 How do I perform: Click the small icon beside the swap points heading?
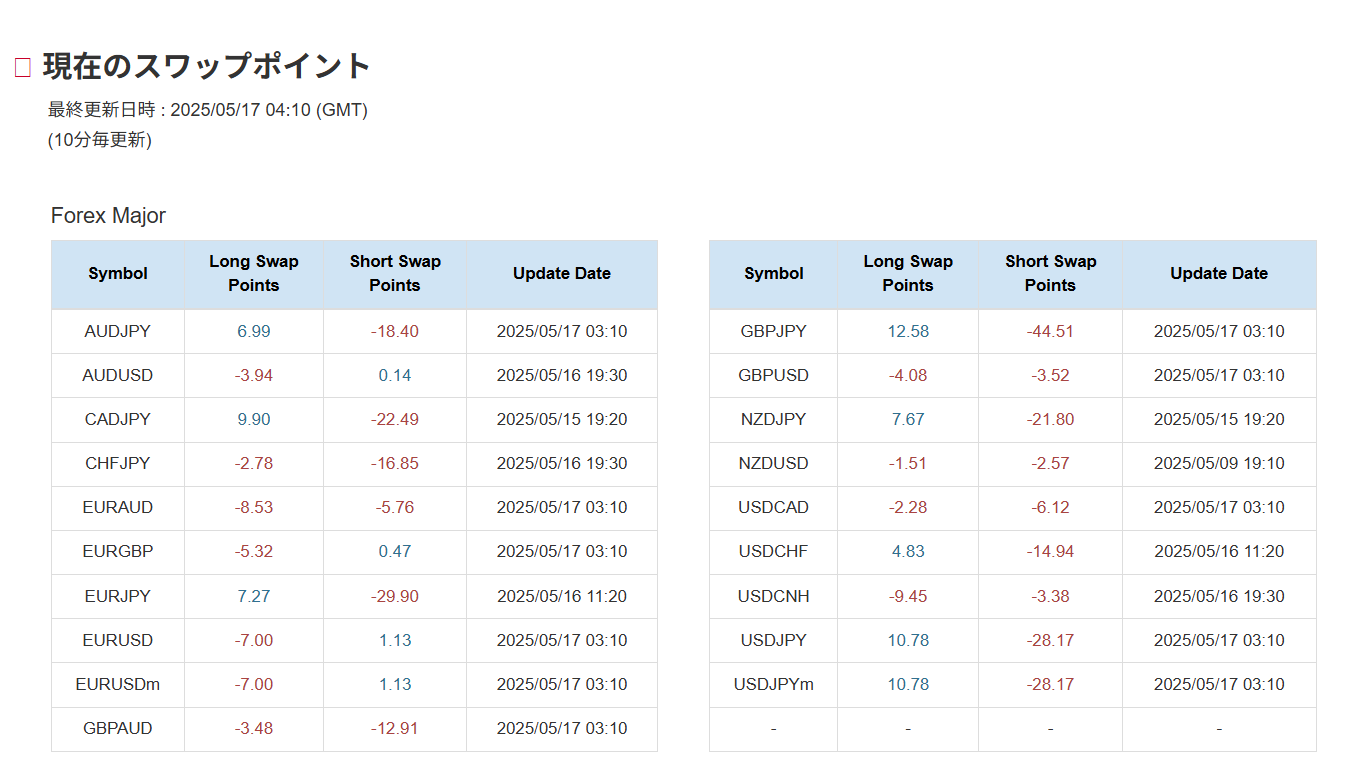pyautogui.click(x=23, y=68)
